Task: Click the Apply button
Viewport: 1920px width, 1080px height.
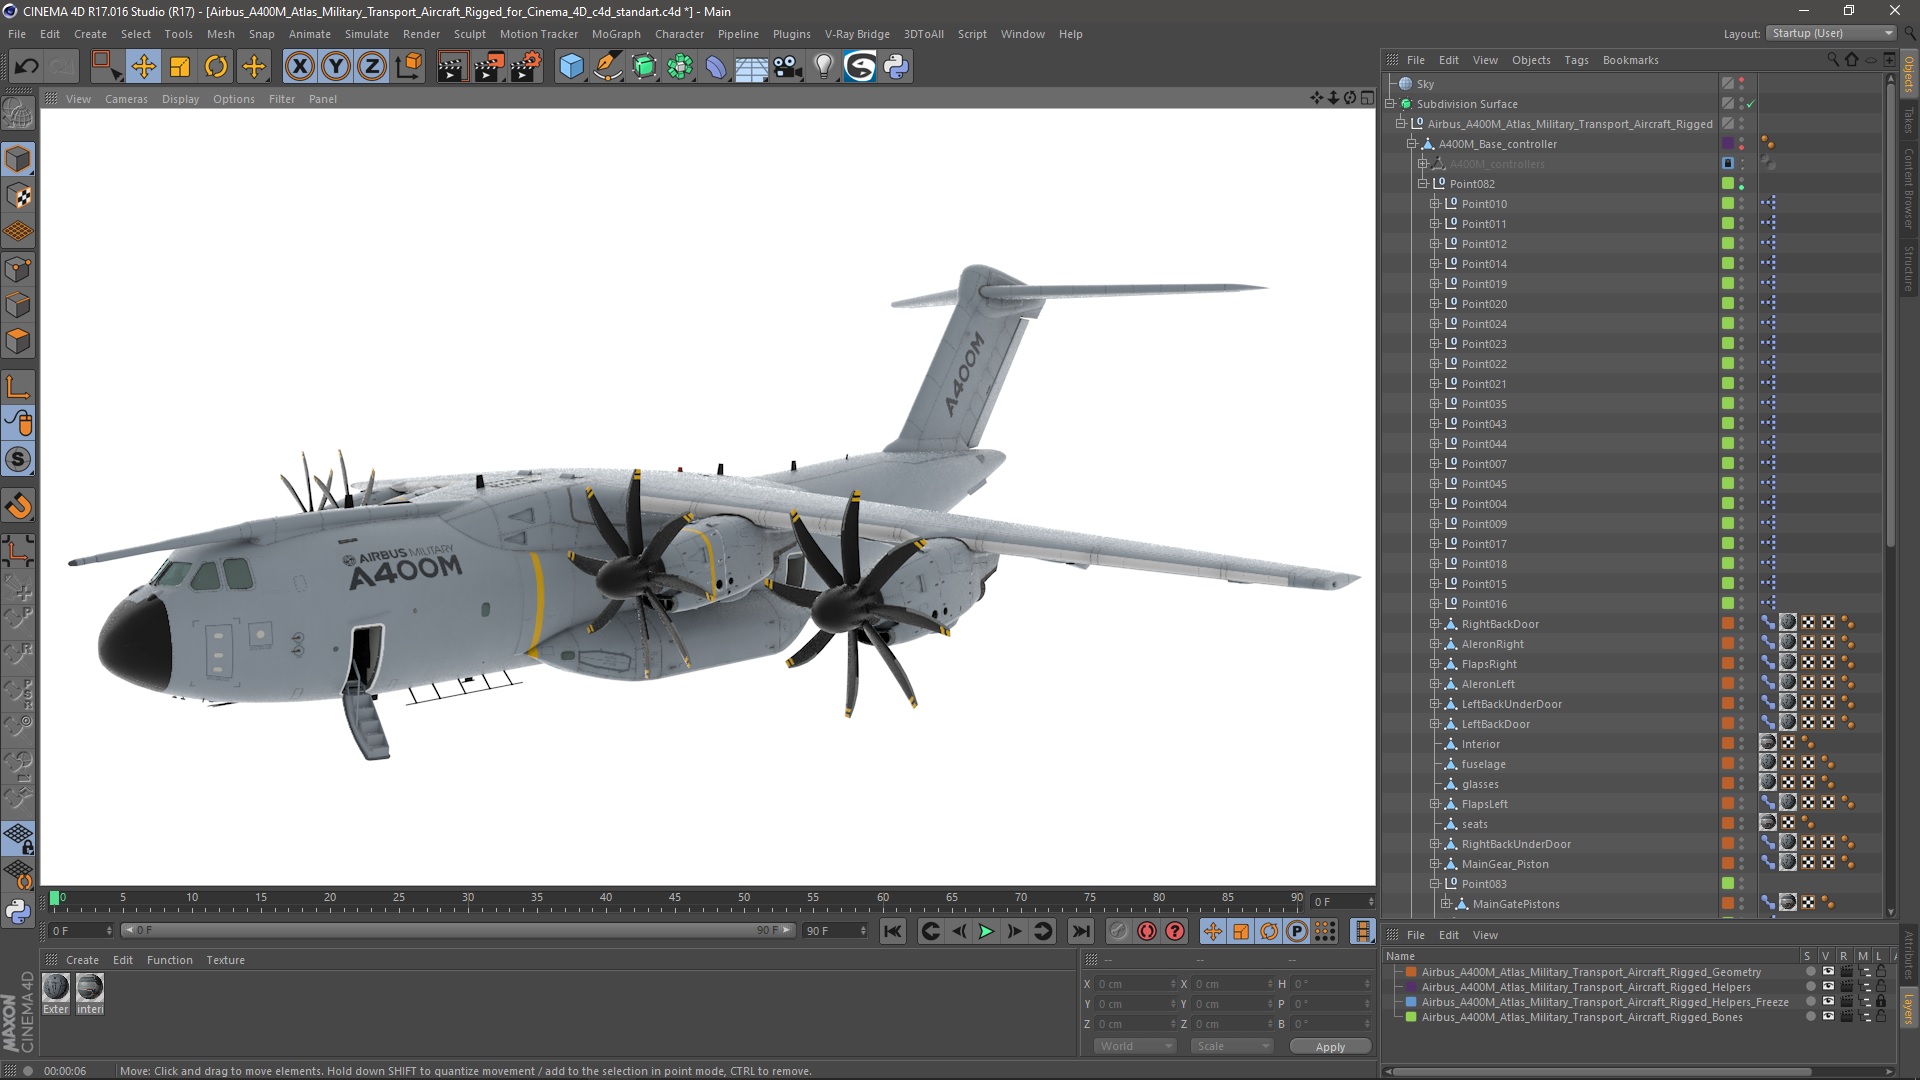Action: pyautogui.click(x=1330, y=1046)
